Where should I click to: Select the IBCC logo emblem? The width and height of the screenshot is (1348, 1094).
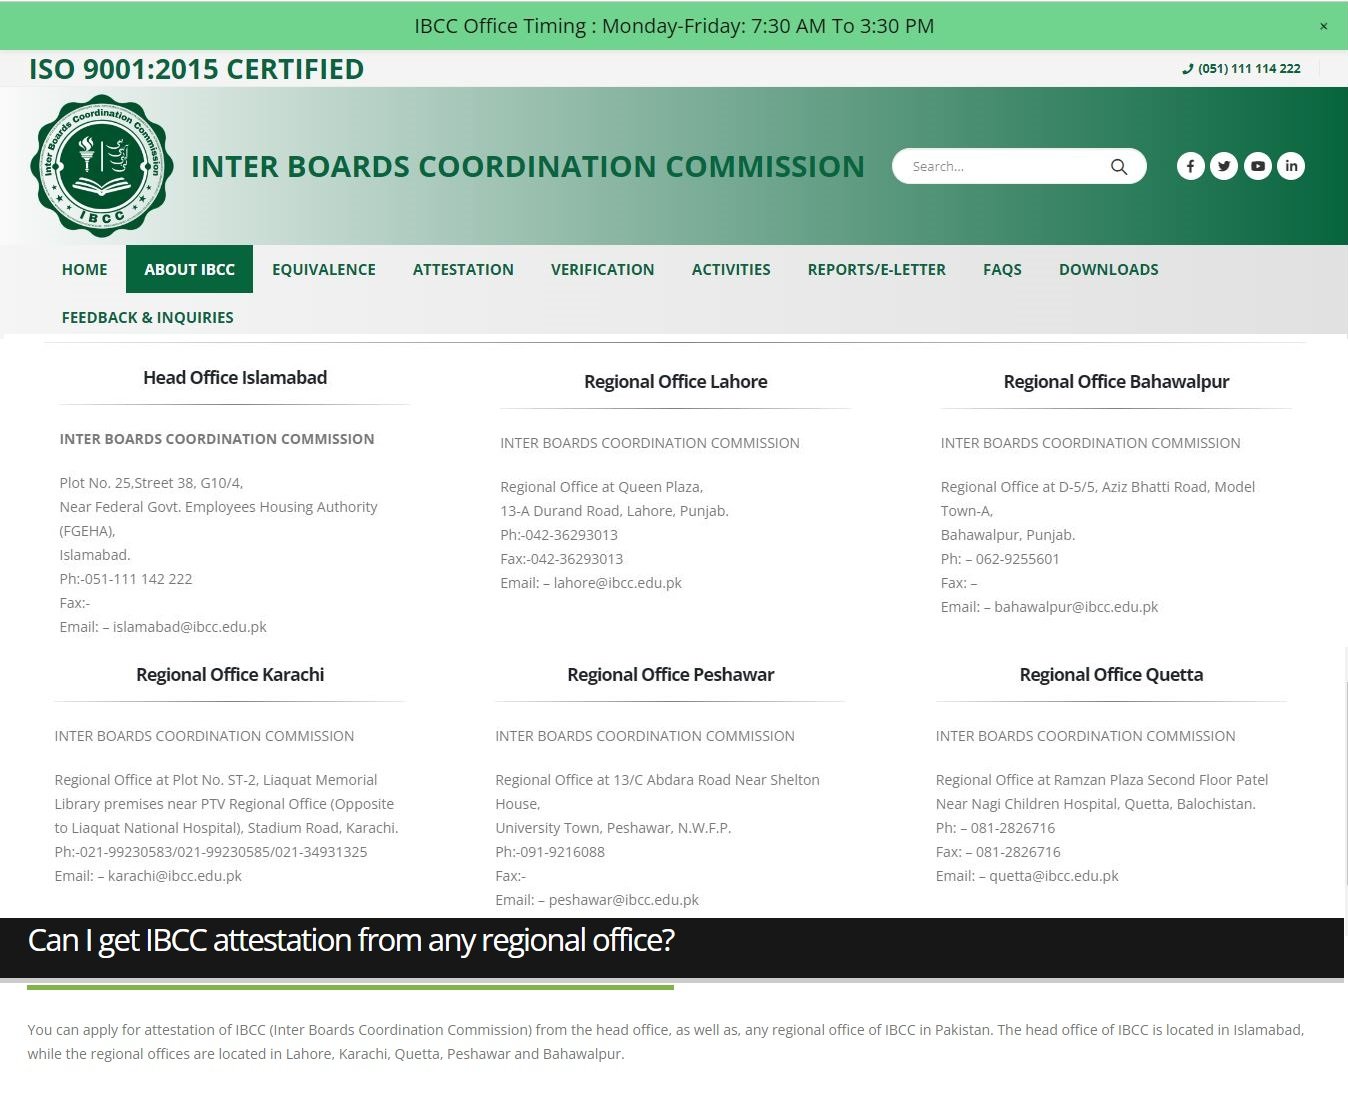tap(101, 166)
